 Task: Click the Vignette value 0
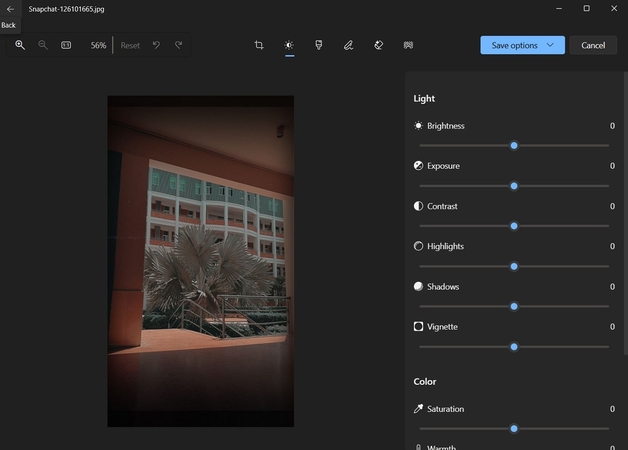[x=612, y=327]
